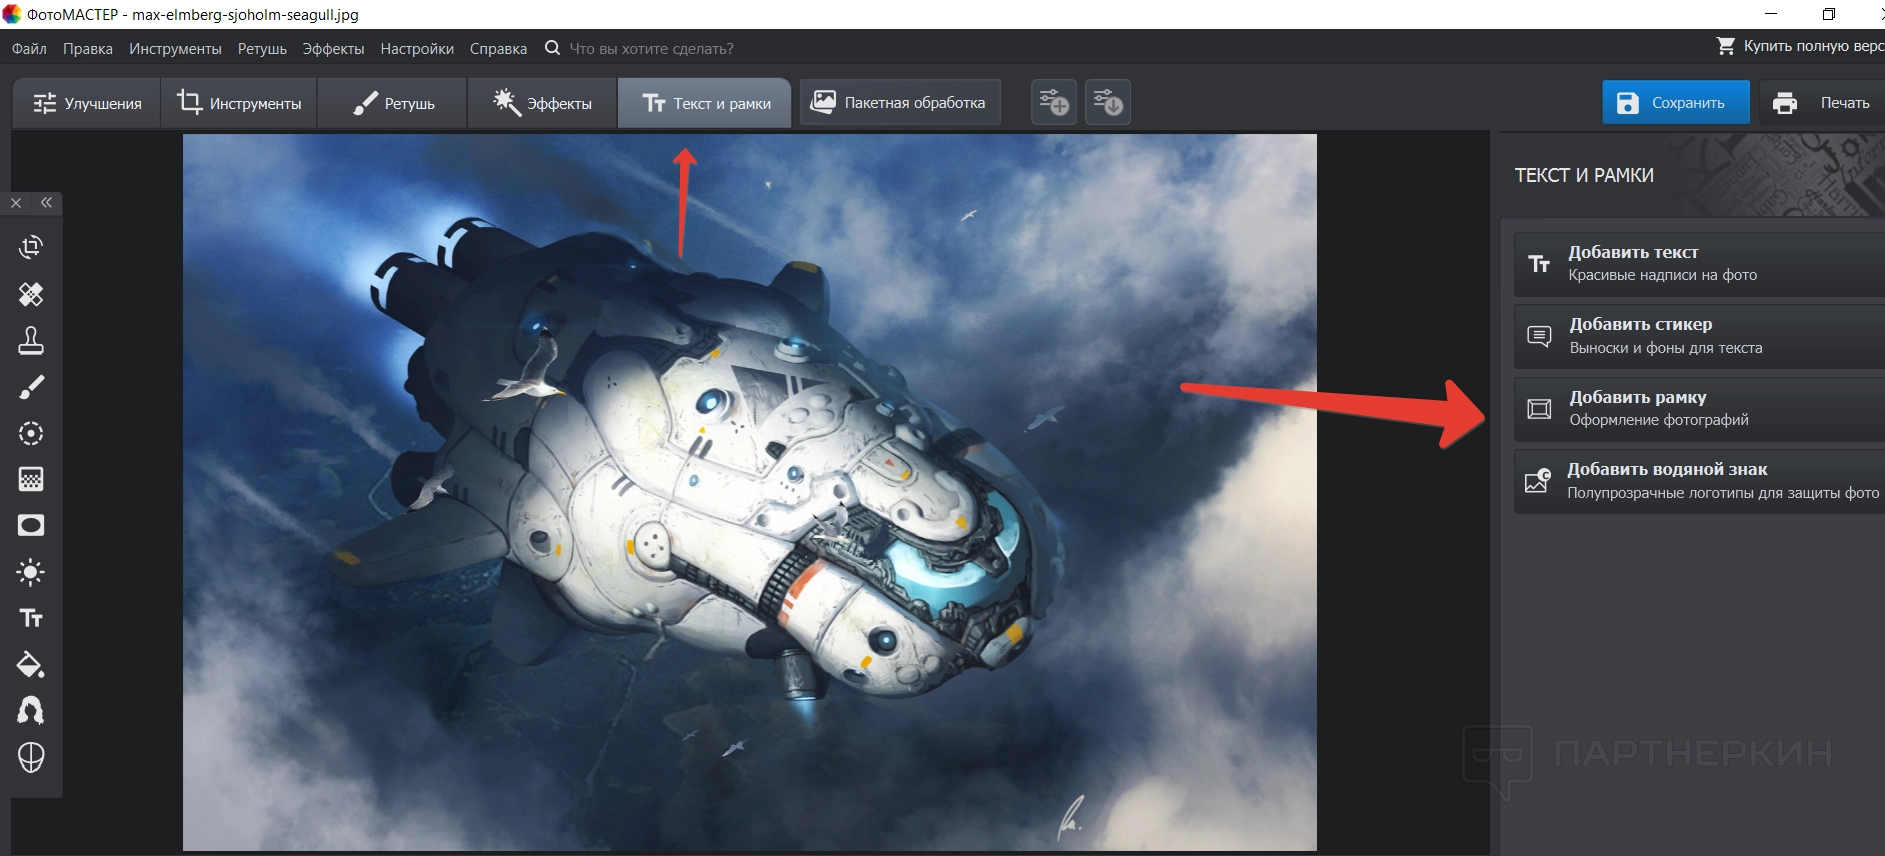Select the gradient filter tool in sidebar
This screenshot has width=1885, height=856.
pyautogui.click(x=31, y=479)
